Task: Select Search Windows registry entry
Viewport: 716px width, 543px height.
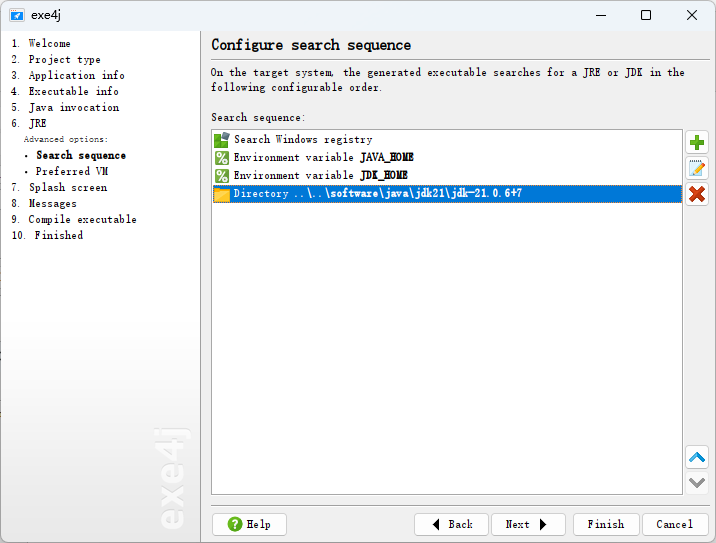Action: pos(447,140)
